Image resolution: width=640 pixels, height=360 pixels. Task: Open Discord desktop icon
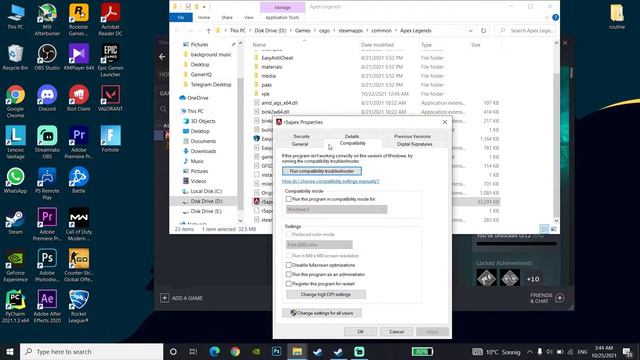(47, 98)
